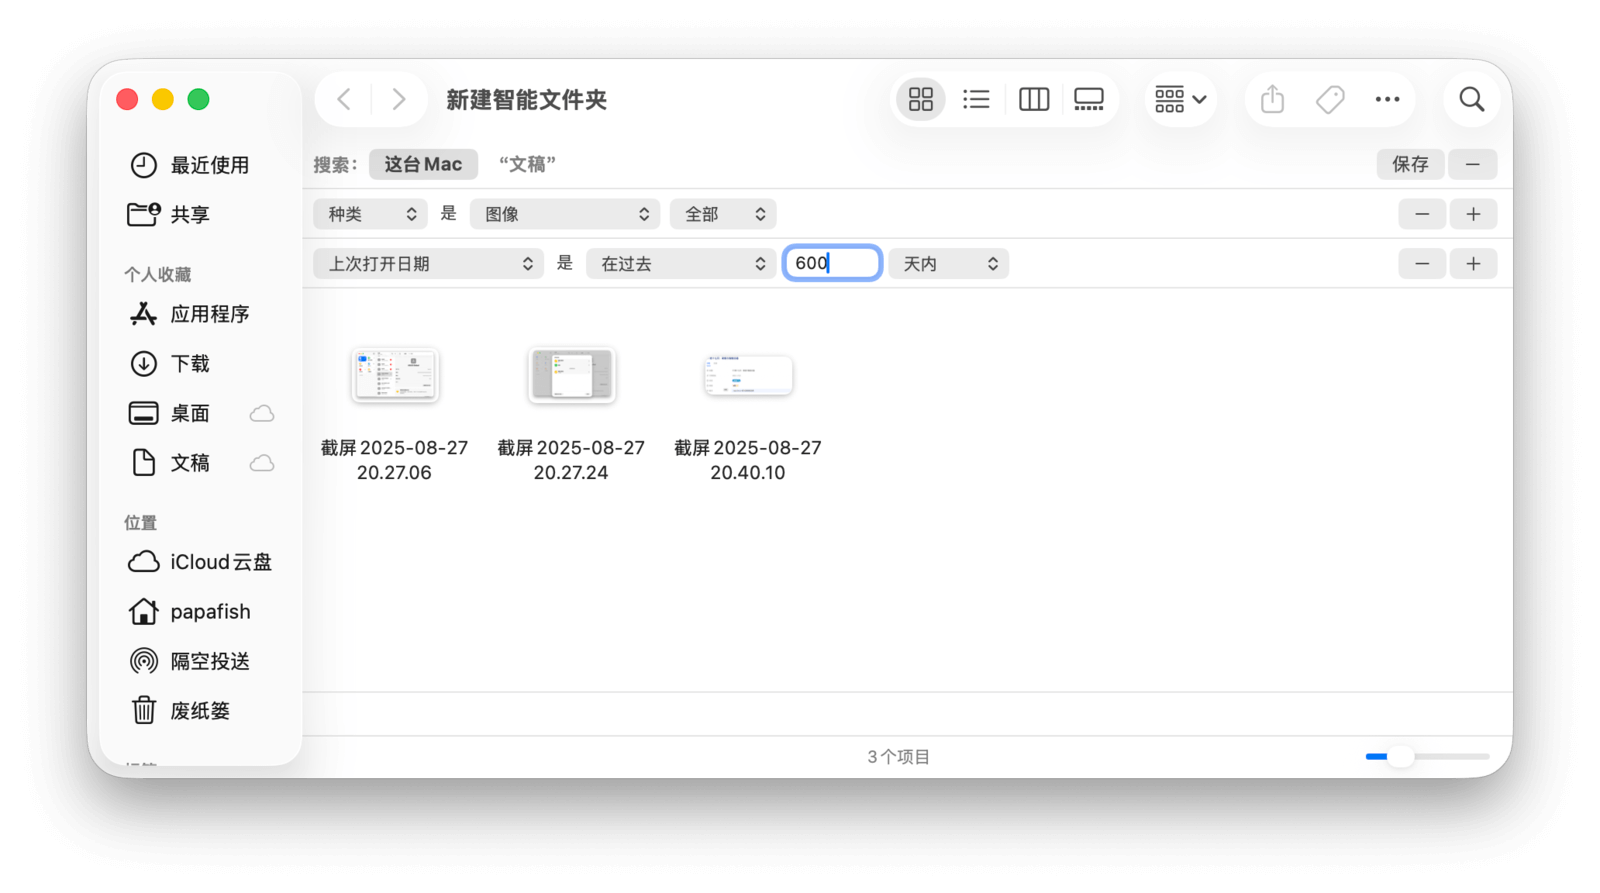The width and height of the screenshot is (1600, 893).
Task: Open the grouping options dropdown
Action: 1181,99
